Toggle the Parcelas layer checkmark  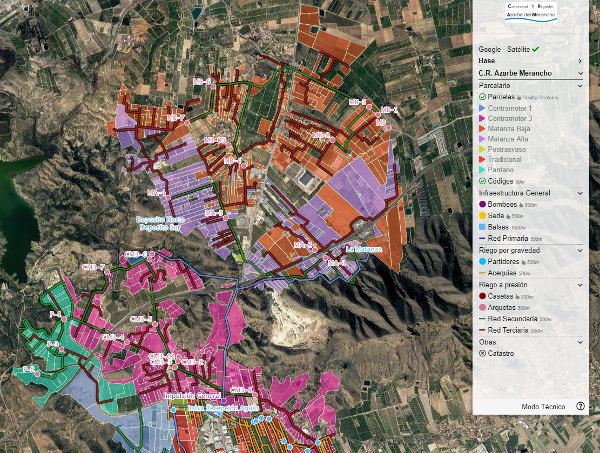click(483, 97)
